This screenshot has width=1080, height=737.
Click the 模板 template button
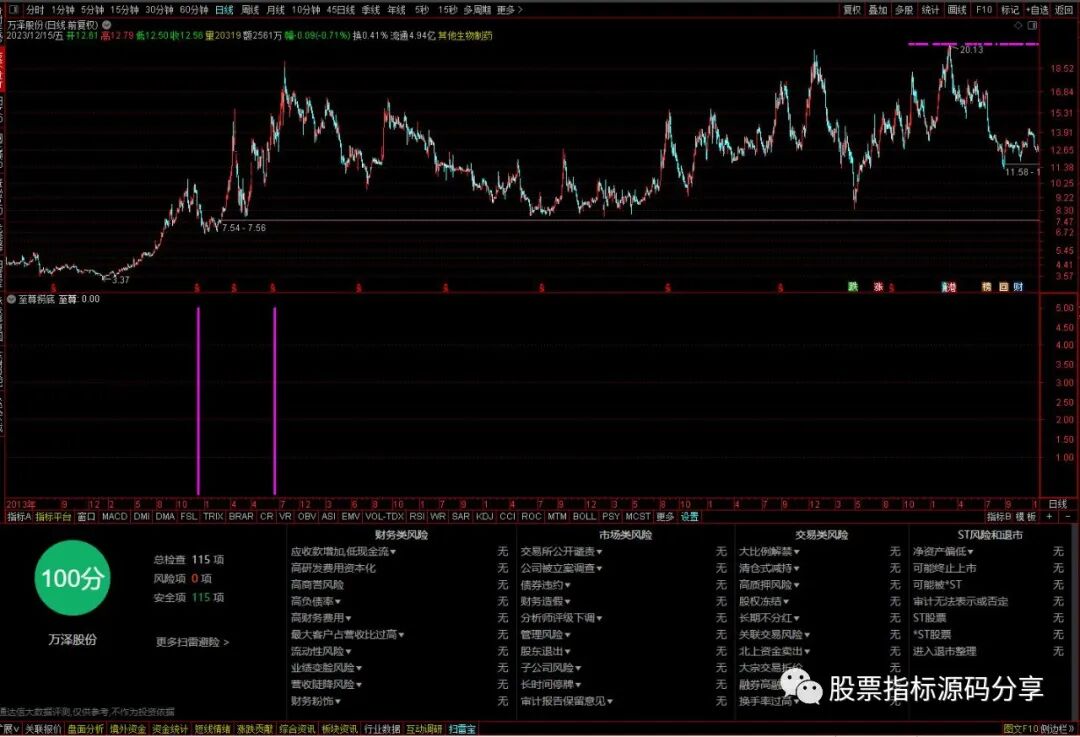[1026, 516]
